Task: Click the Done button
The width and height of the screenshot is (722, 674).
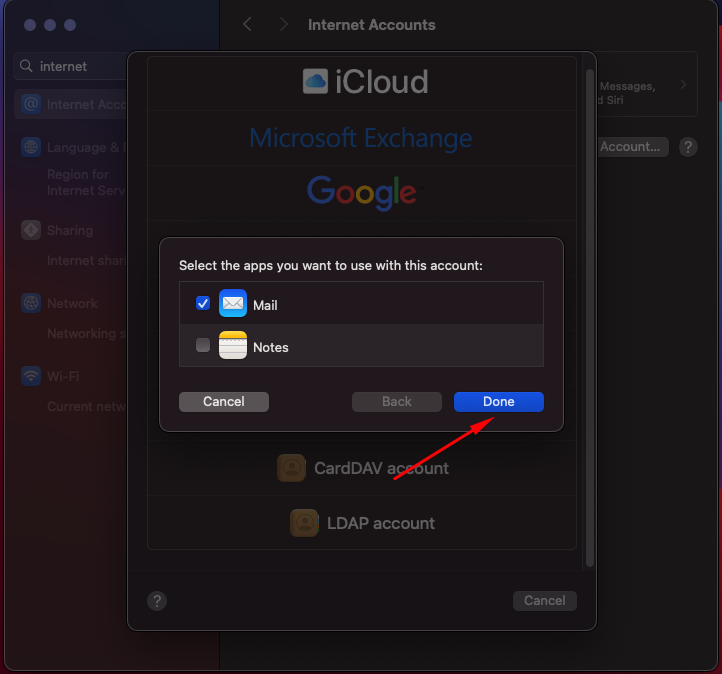Action: [499, 401]
